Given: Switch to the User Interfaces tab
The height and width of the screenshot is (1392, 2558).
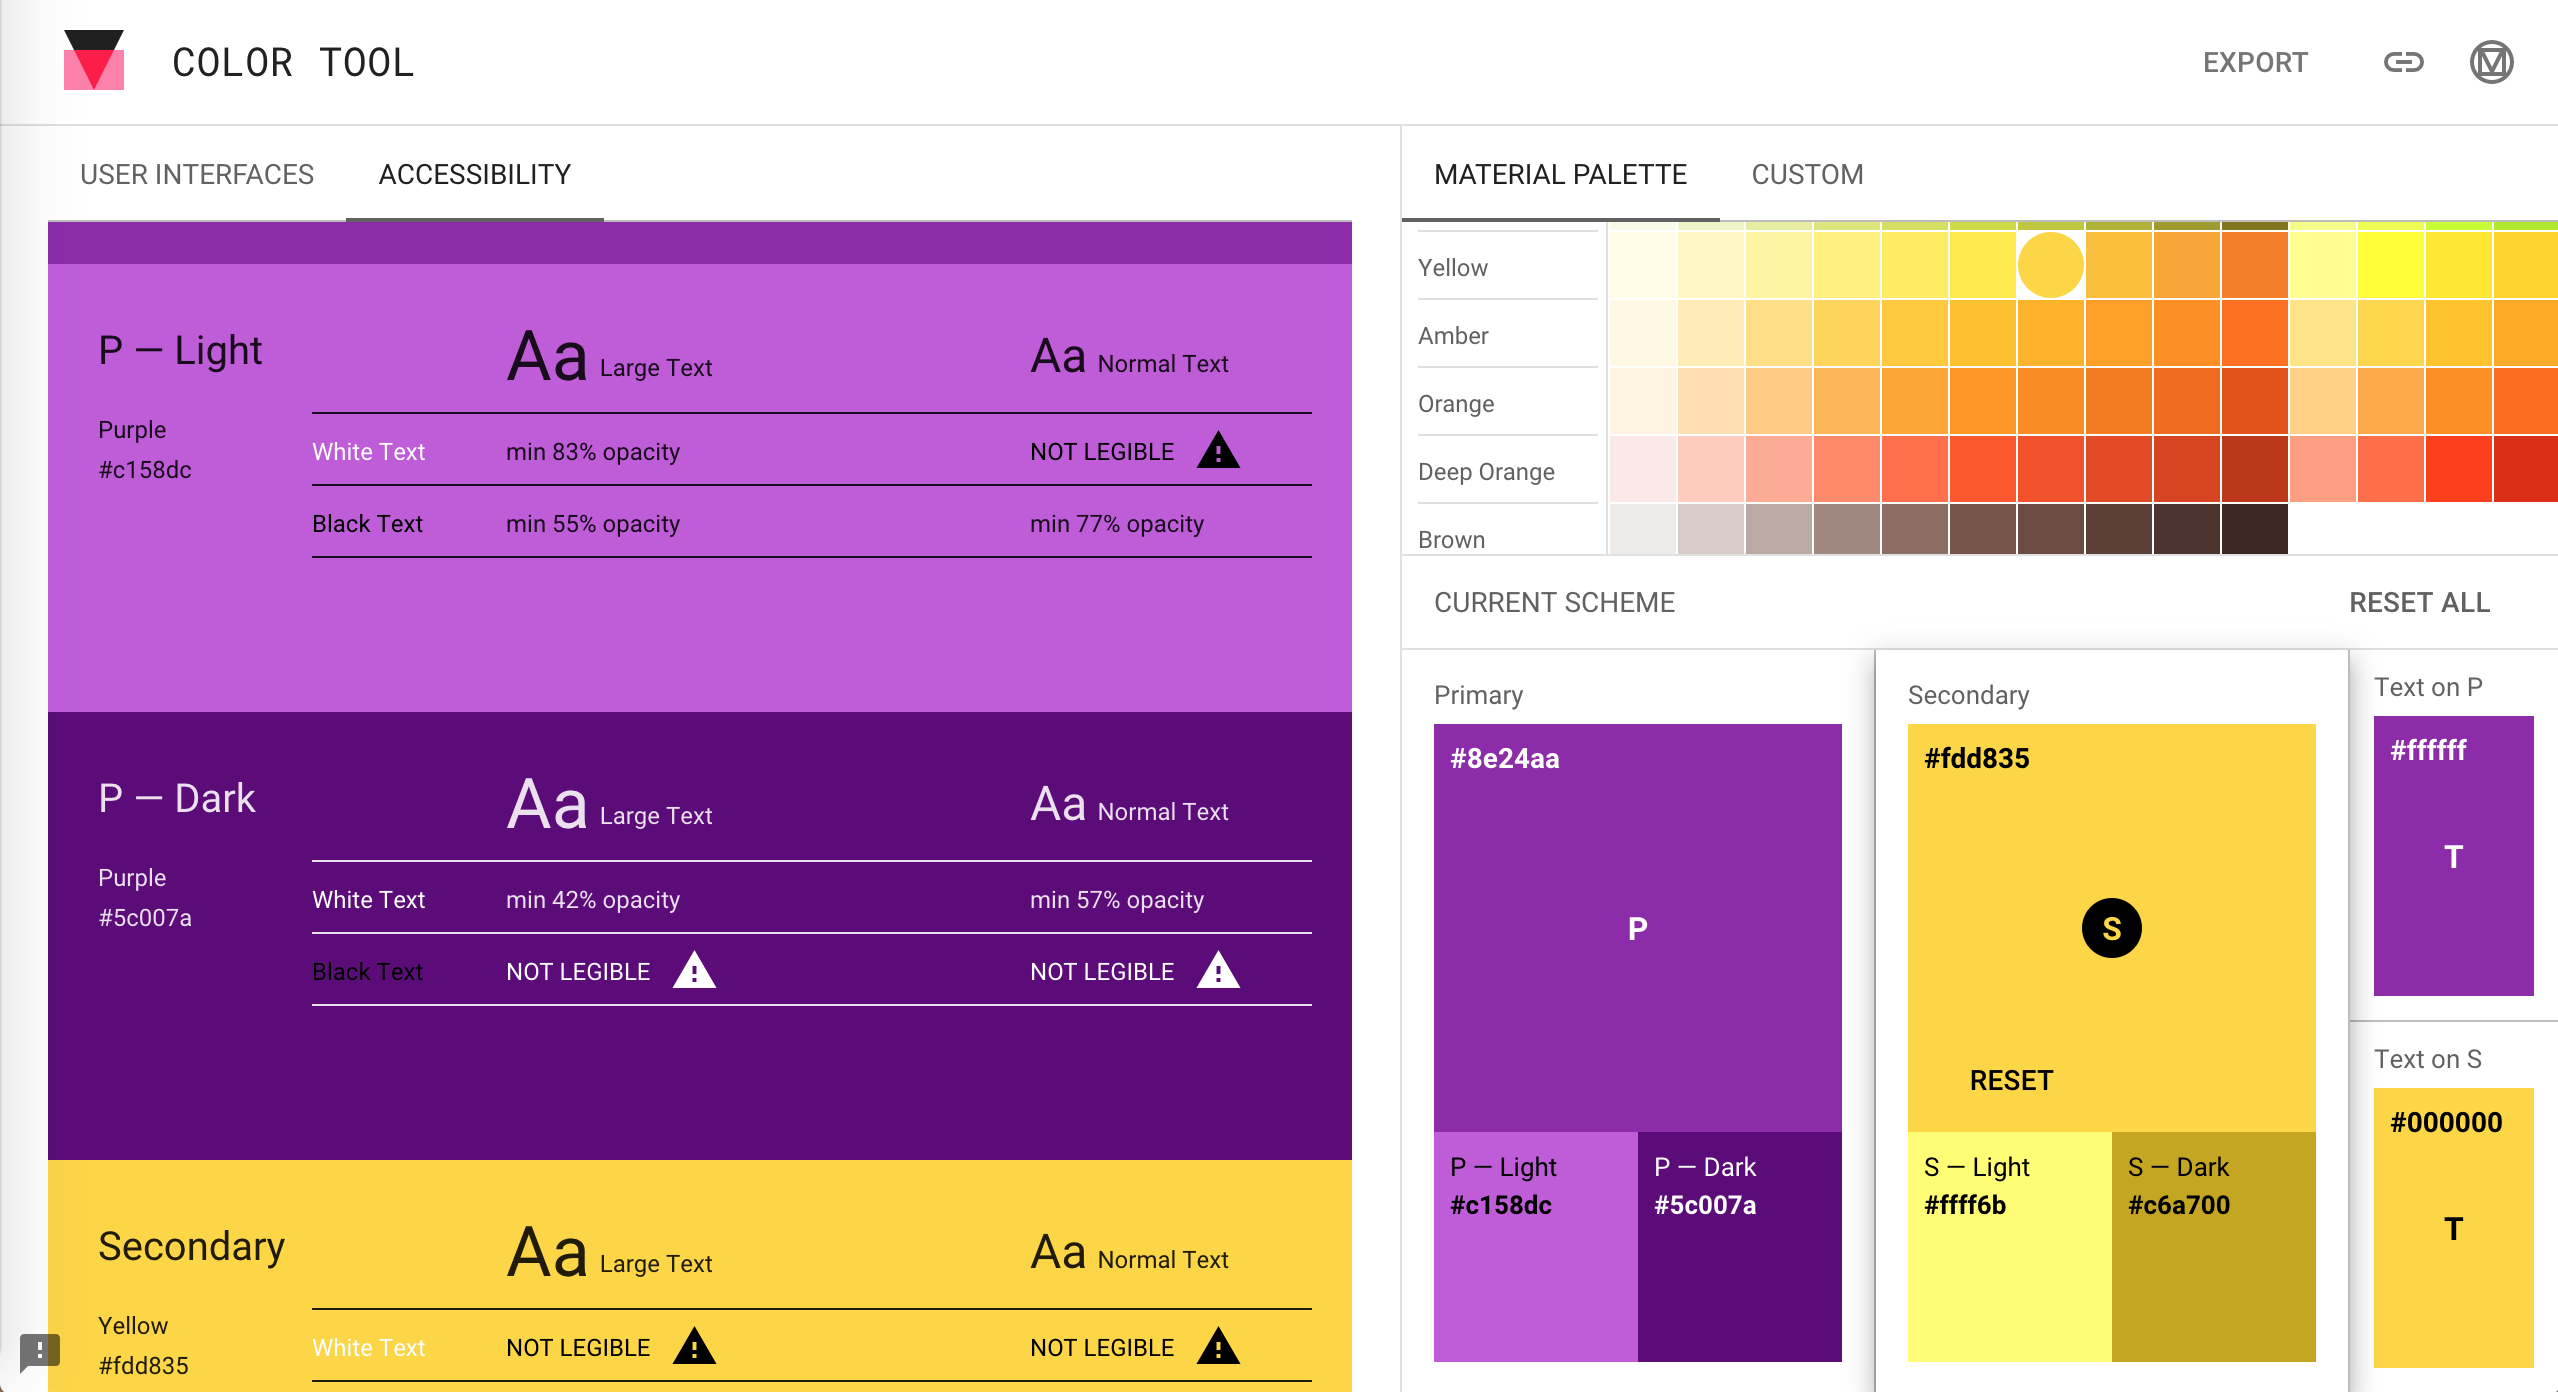Looking at the screenshot, I should pos(197,174).
